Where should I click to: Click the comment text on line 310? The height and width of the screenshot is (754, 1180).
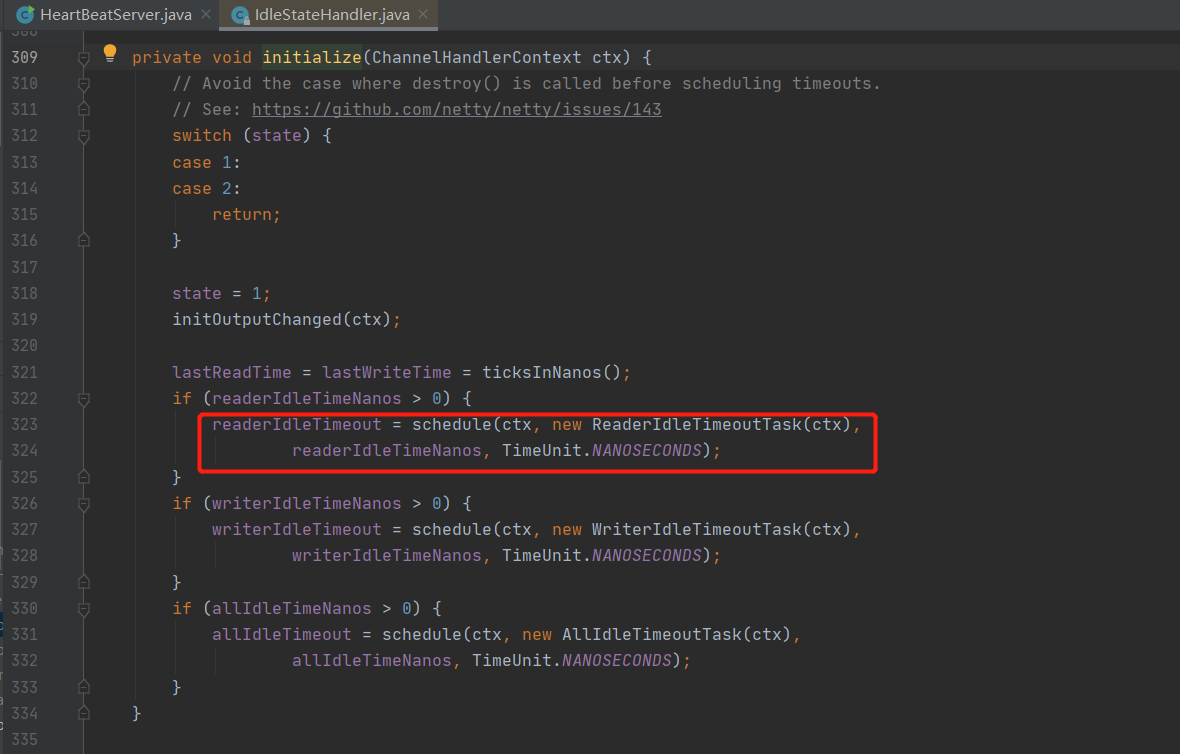pyautogui.click(x=527, y=84)
